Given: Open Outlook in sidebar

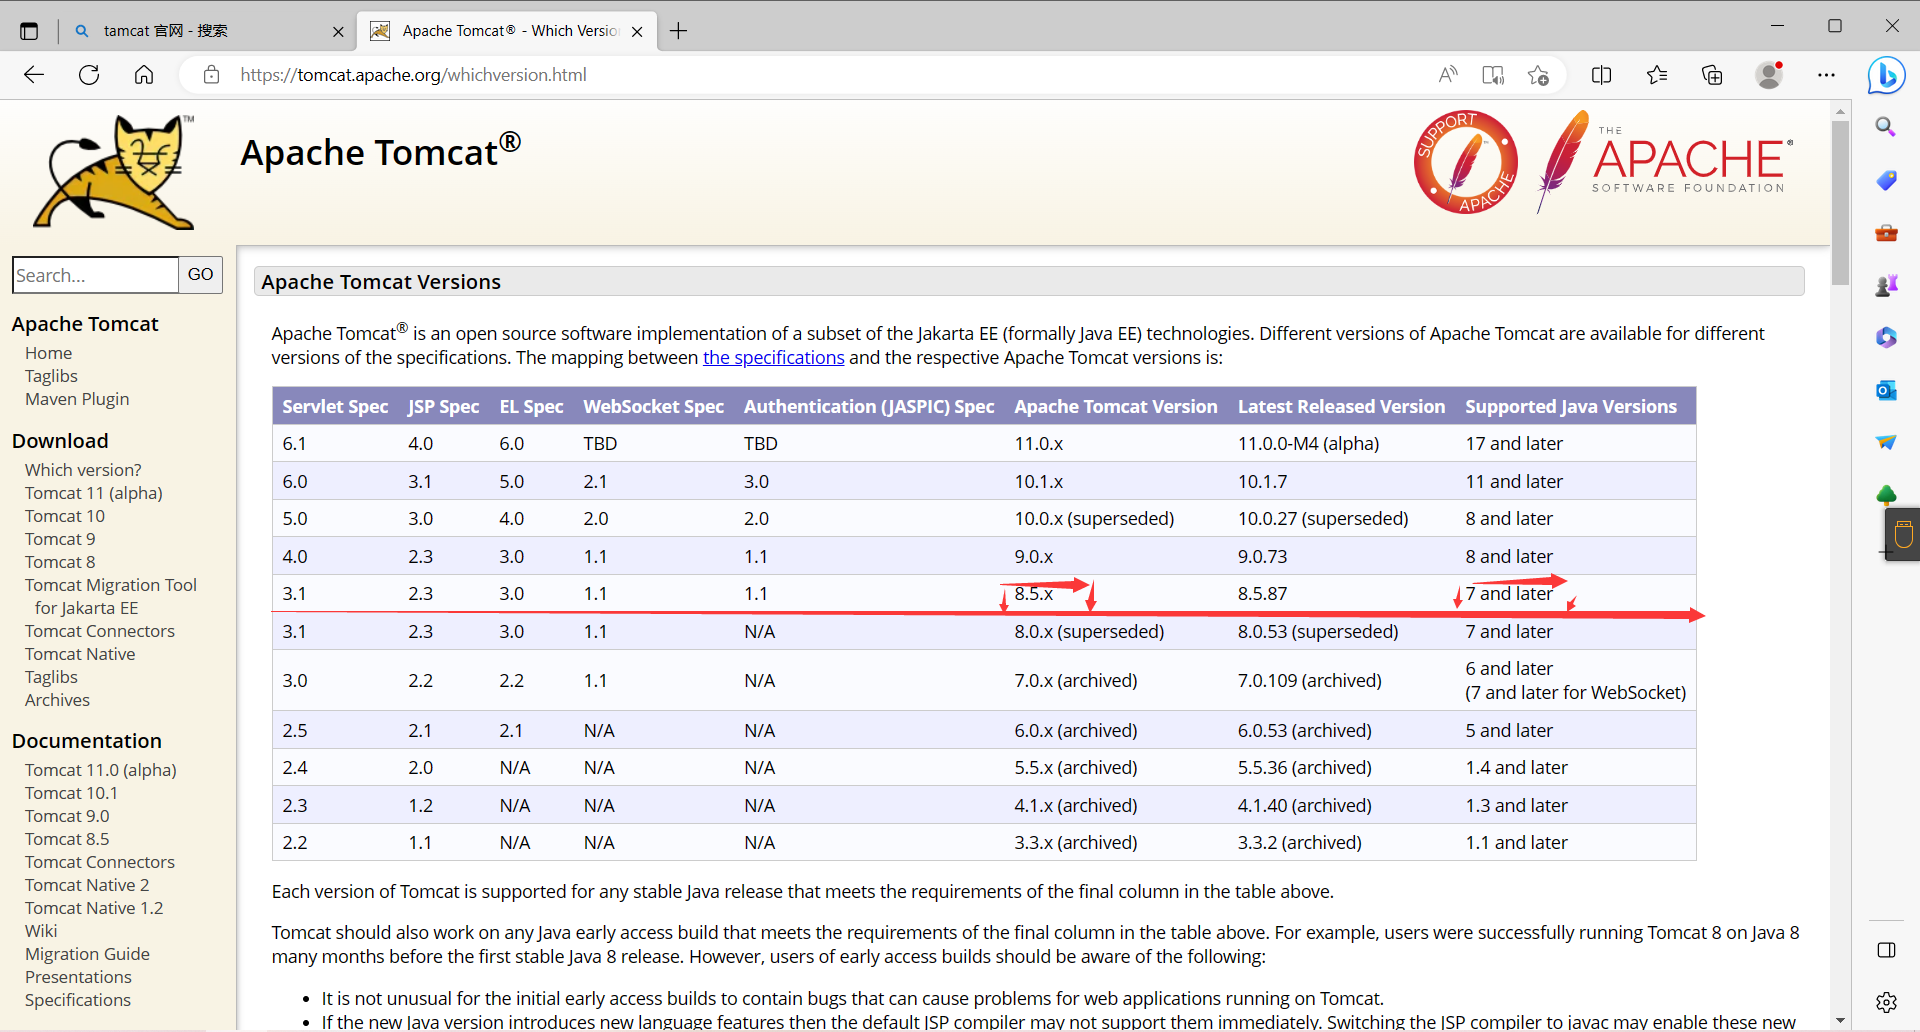Looking at the screenshot, I should click(1886, 390).
